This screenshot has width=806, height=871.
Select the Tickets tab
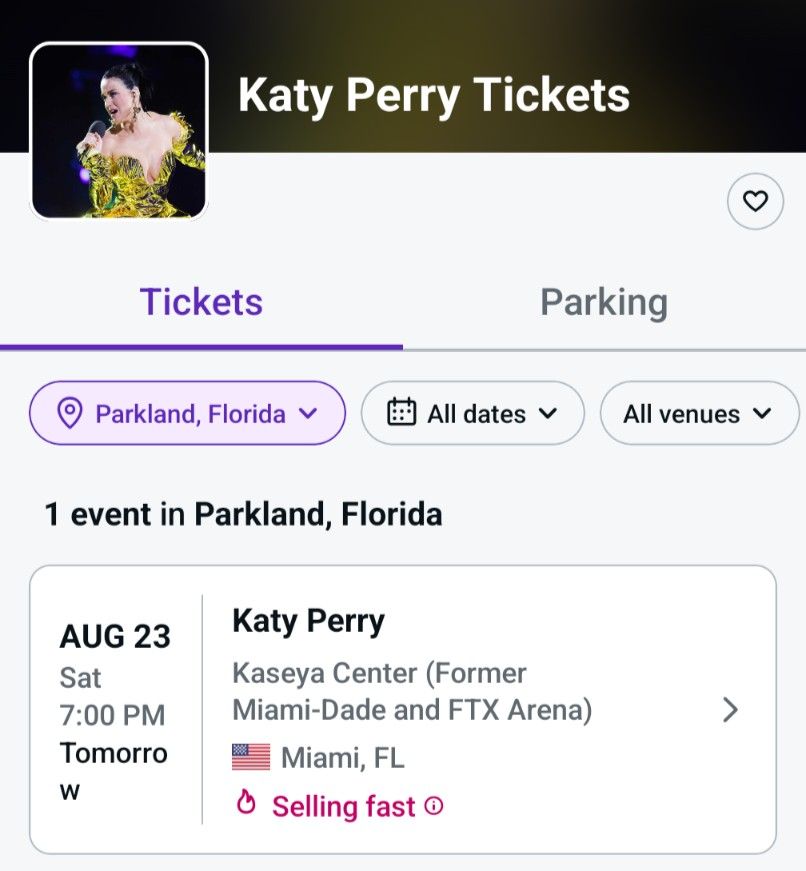click(x=201, y=302)
